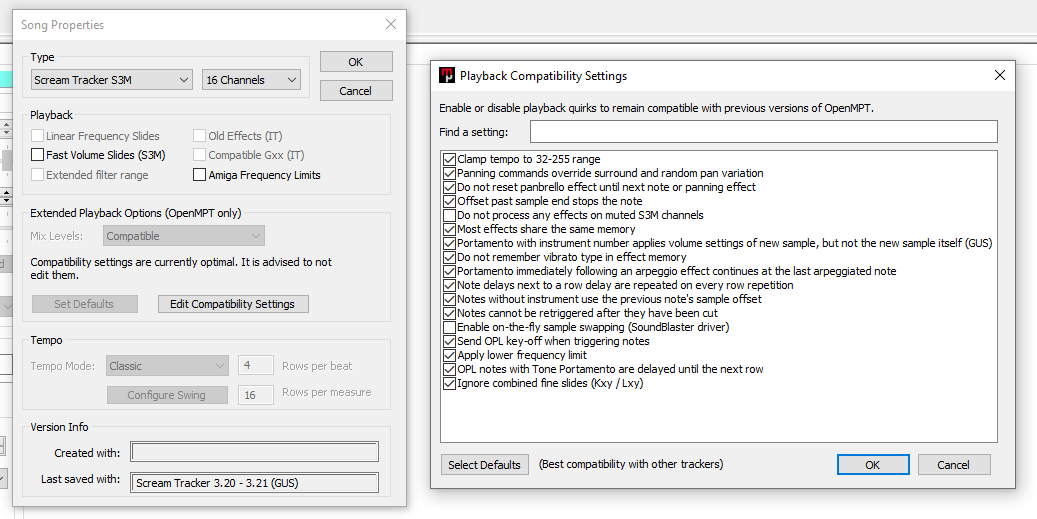
Task: Enable Fast Volume Slides (S3M) checkbox
Action: (38, 155)
